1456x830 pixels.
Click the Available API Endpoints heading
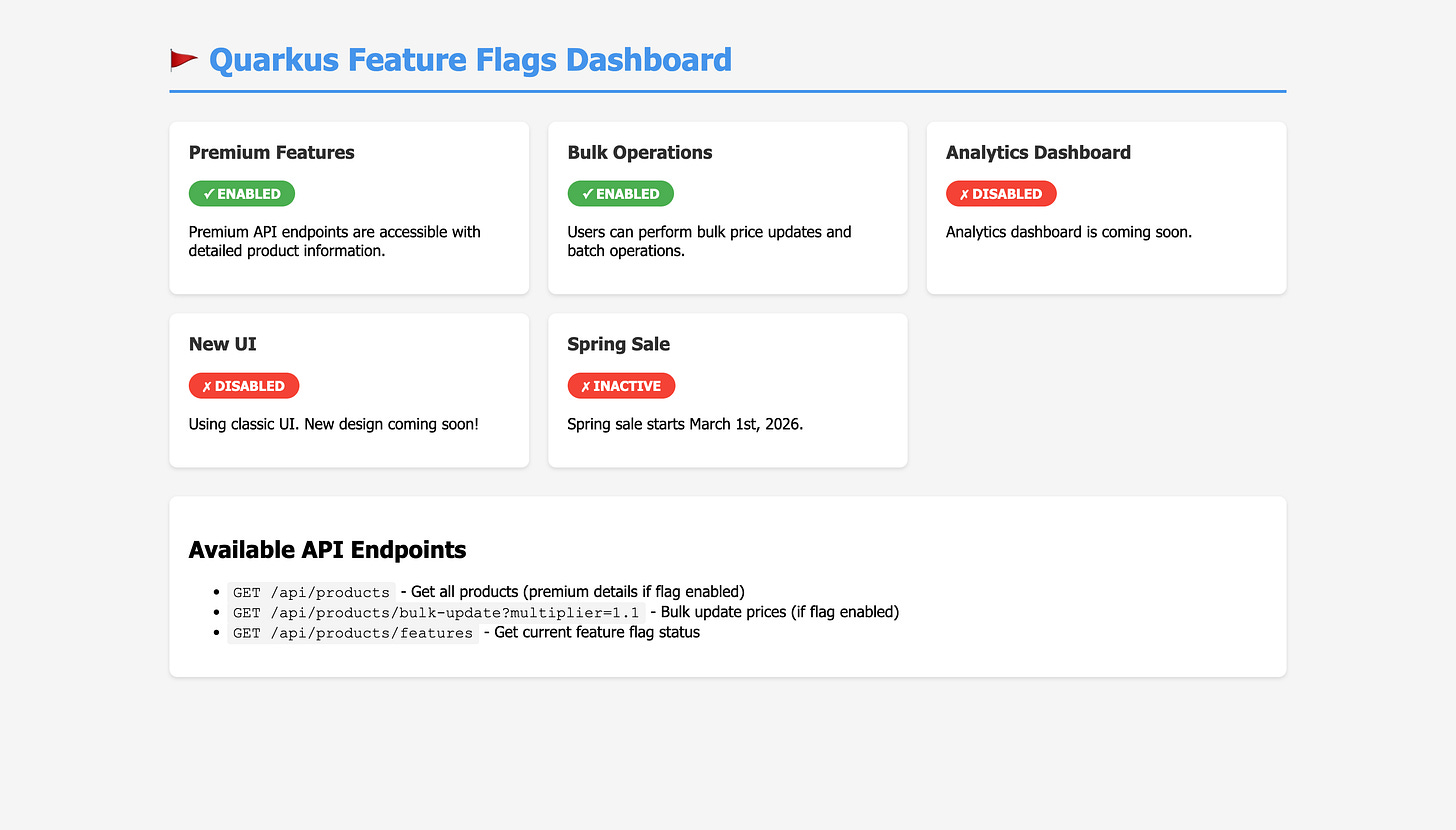coord(327,550)
